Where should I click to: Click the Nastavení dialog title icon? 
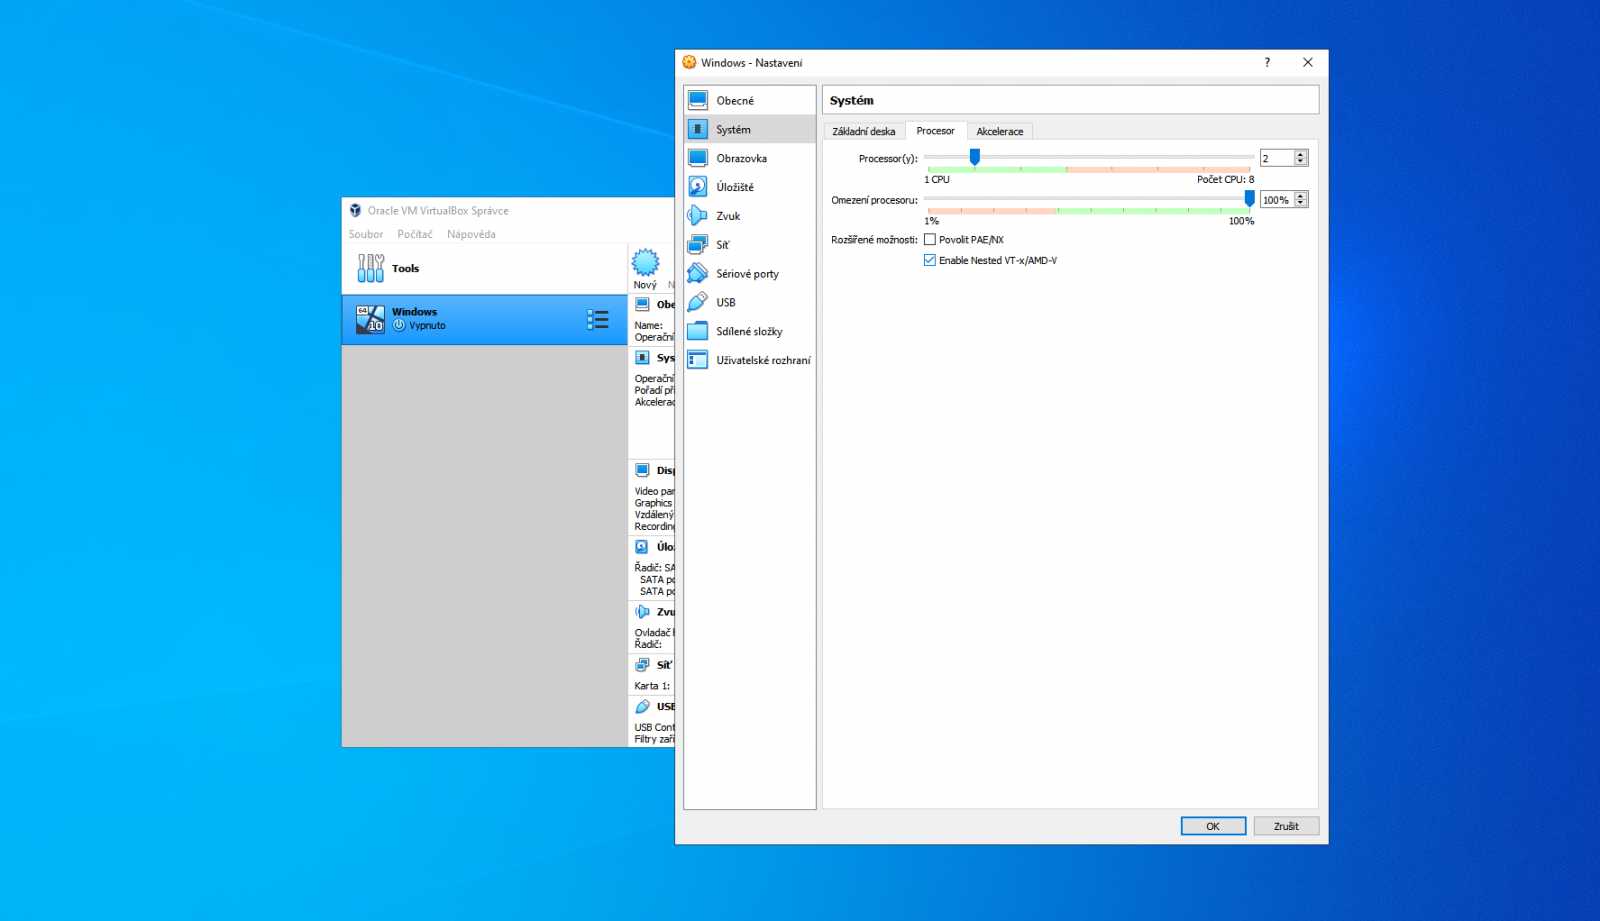[689, 62]
